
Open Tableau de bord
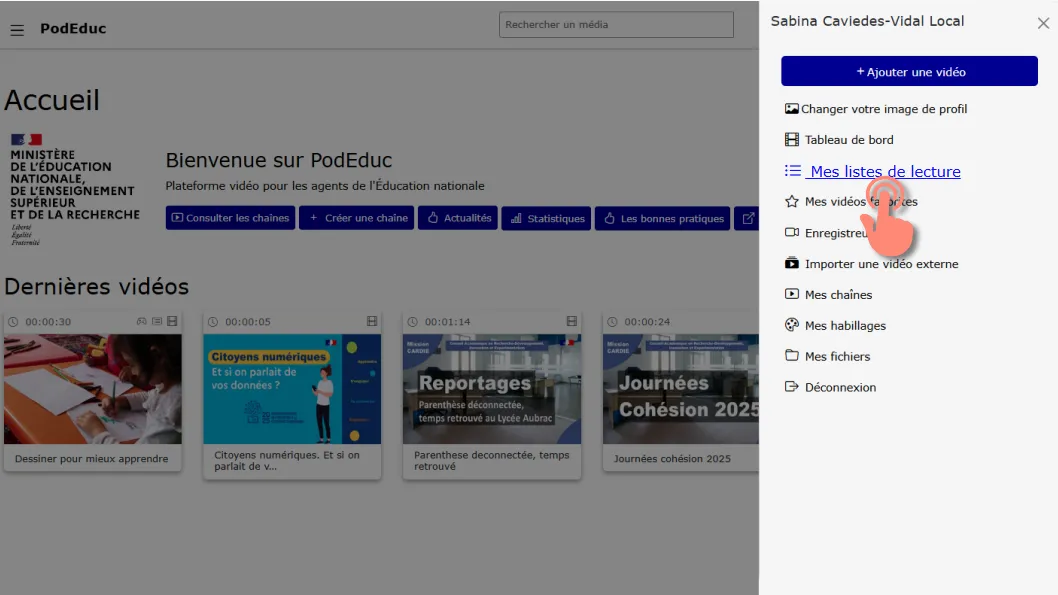[849, 140]
